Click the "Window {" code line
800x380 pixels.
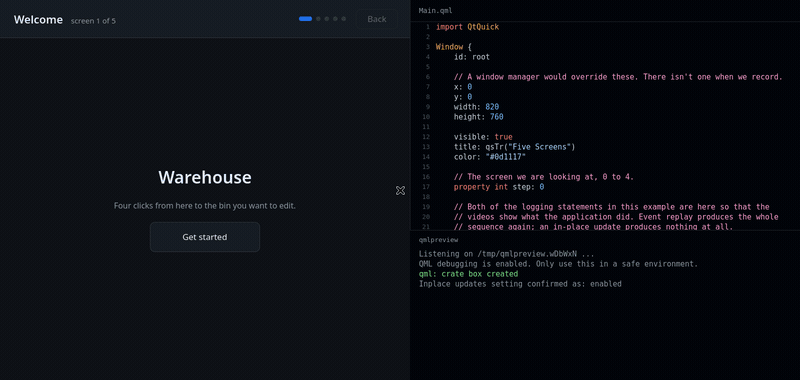click(454, 47)
